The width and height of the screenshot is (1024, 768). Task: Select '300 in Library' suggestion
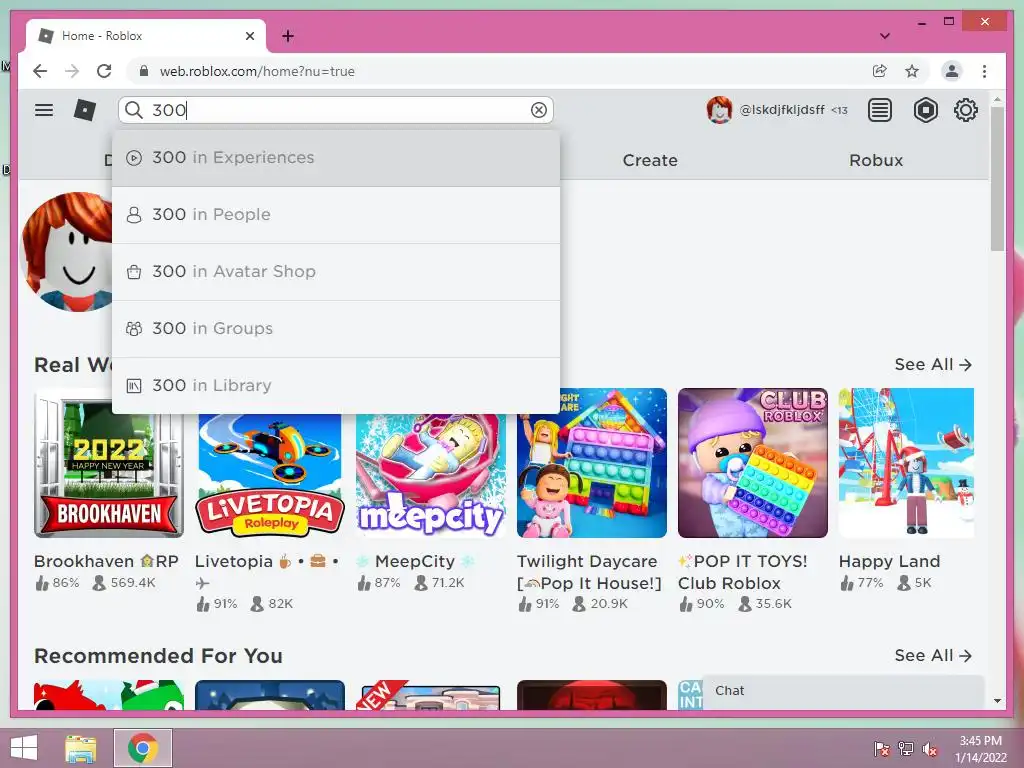(336, 385)
